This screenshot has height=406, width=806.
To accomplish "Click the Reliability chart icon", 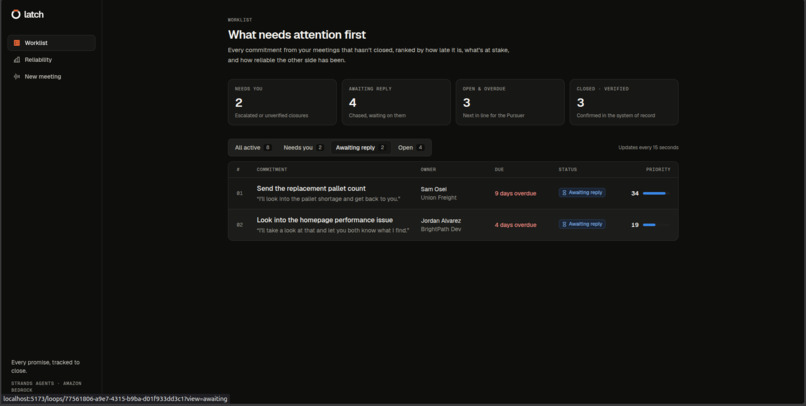I will pos(16,60).
